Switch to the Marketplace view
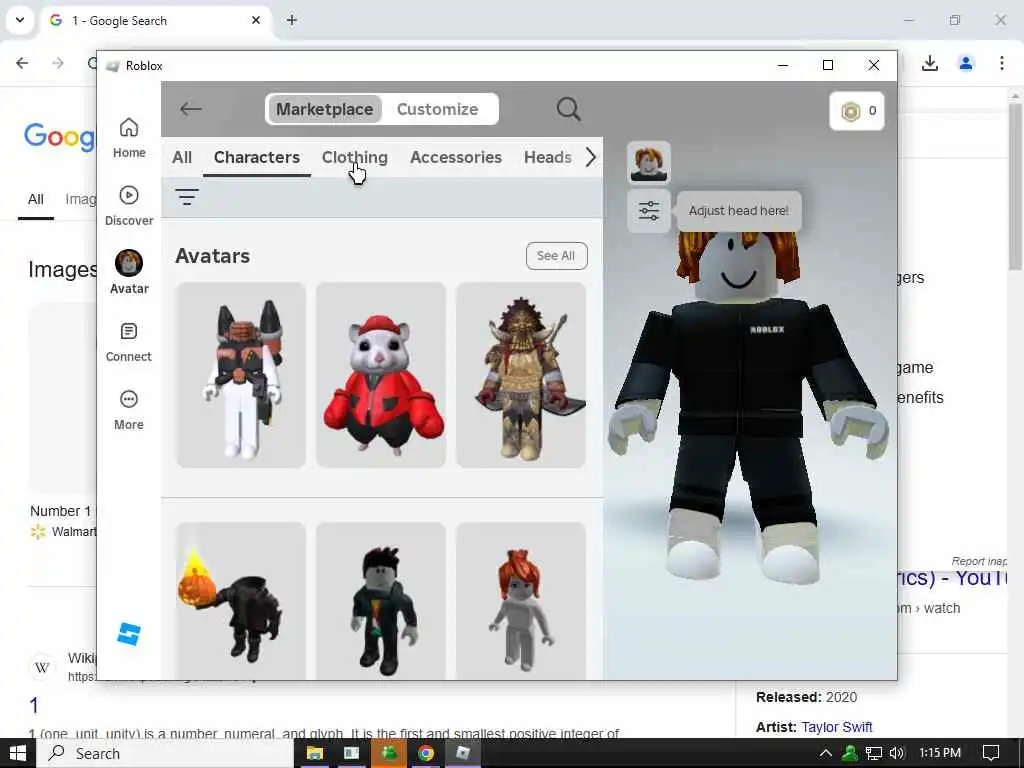Image resolution: width=1024 pixels, height=768 pixels. [325, 109]
